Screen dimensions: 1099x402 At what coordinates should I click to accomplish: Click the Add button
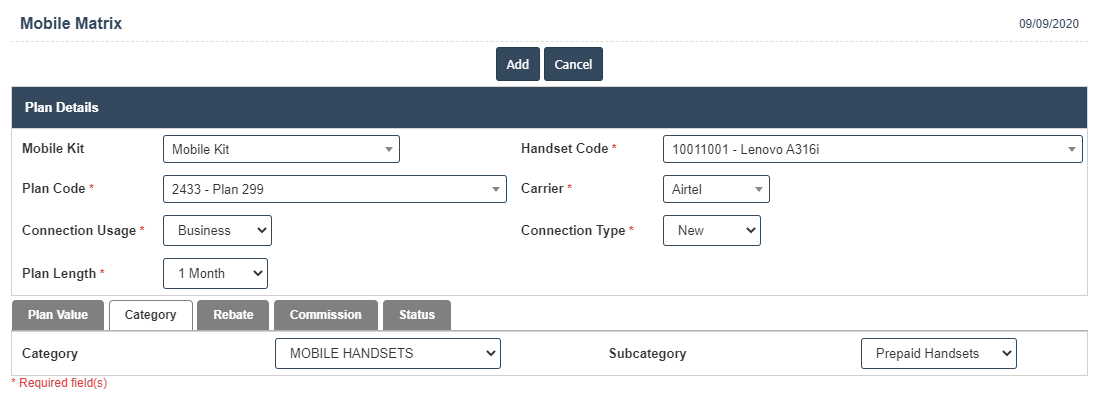click(517, 64)
